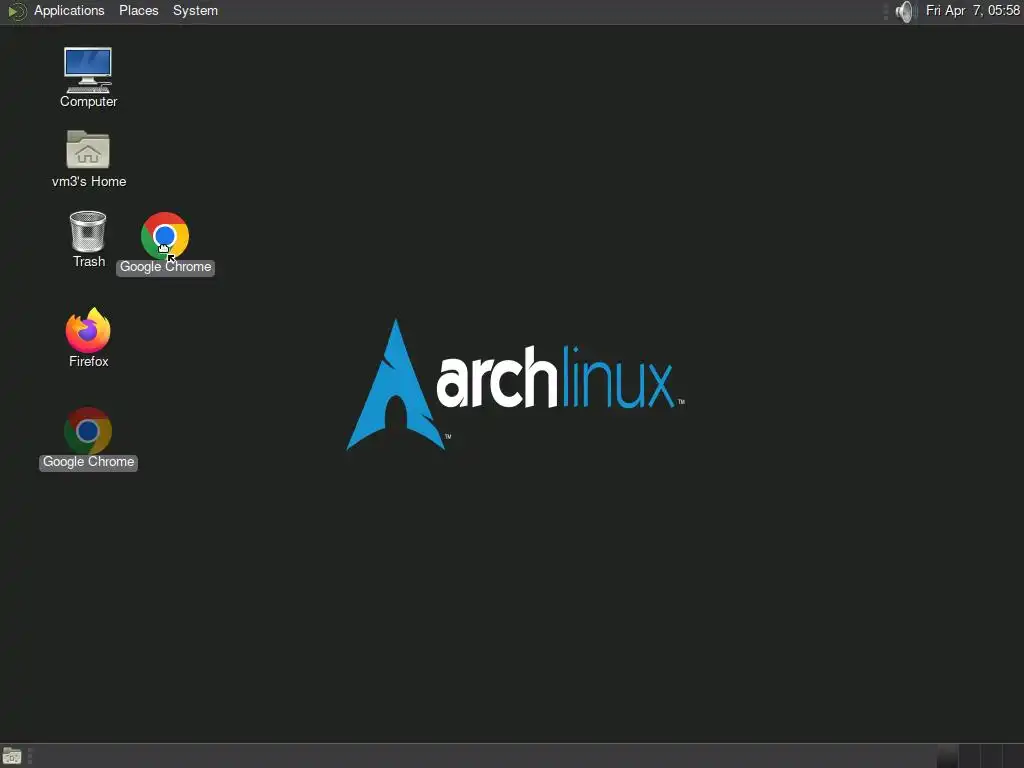Screen dimensions: 1024x768
Task: Select the Google Chrome icon beside Trash
Action: [165, 235]
